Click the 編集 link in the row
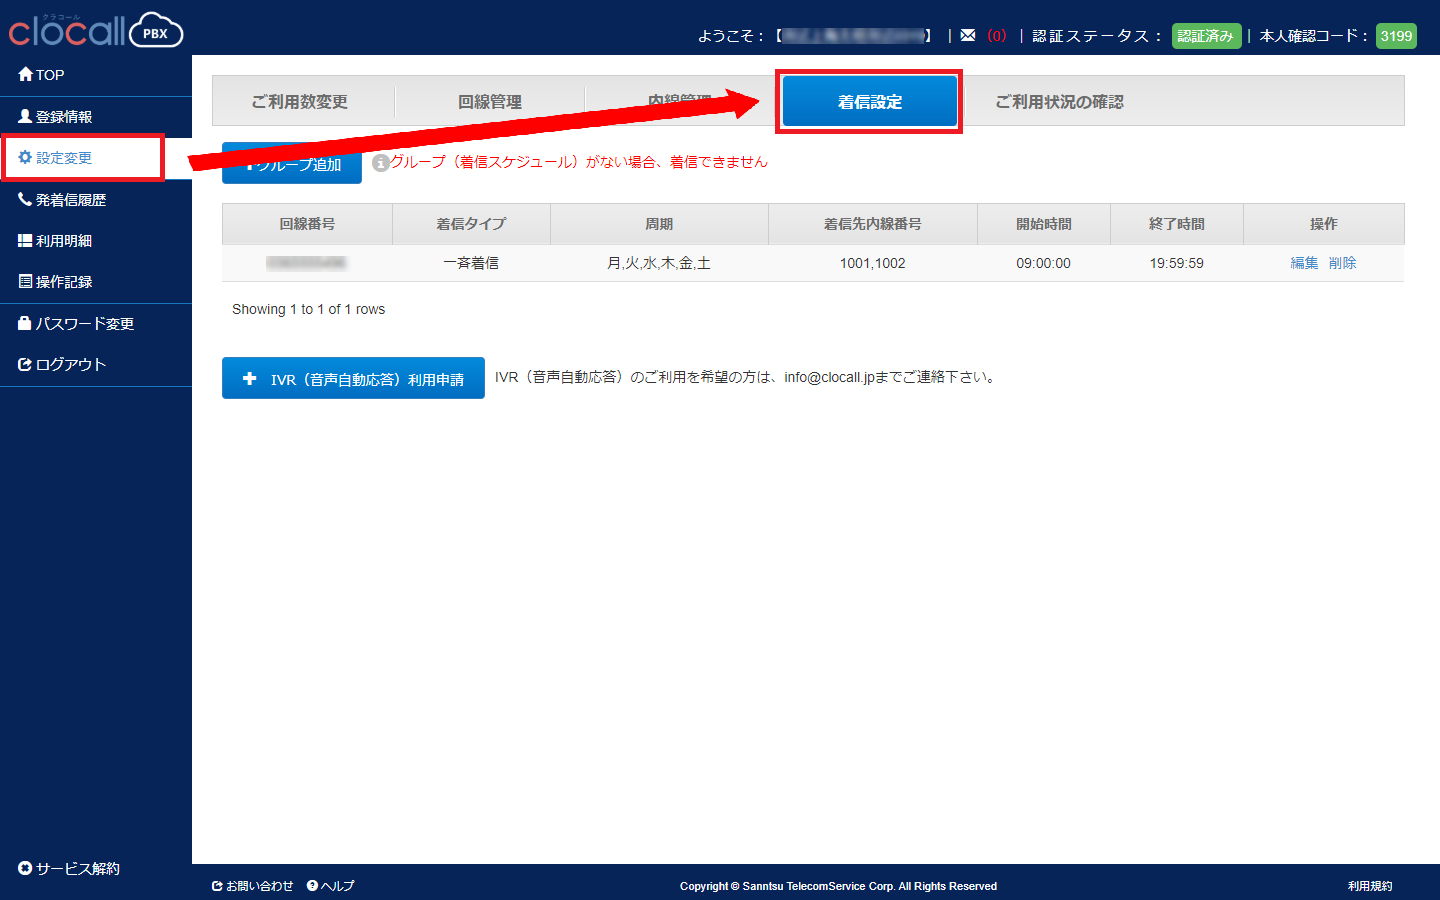 point(1304,263)
